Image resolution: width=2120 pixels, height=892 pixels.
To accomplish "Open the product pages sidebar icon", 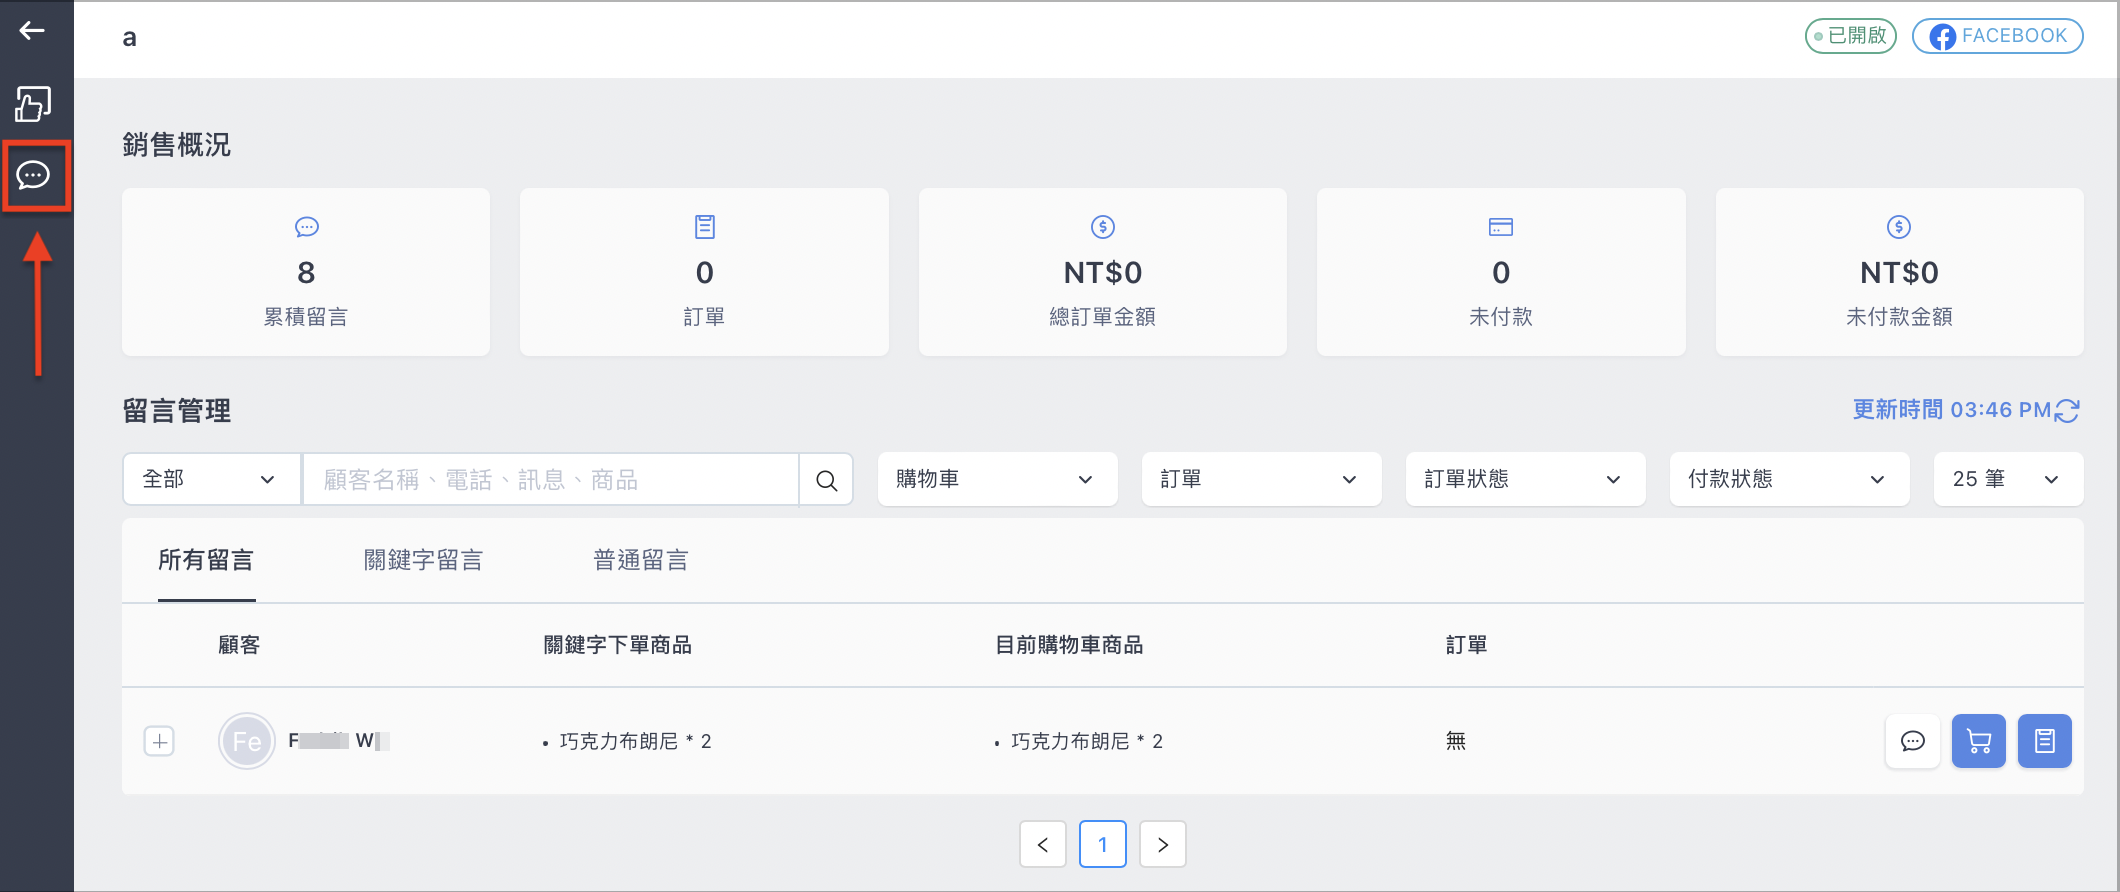I will tap(33, 104).
